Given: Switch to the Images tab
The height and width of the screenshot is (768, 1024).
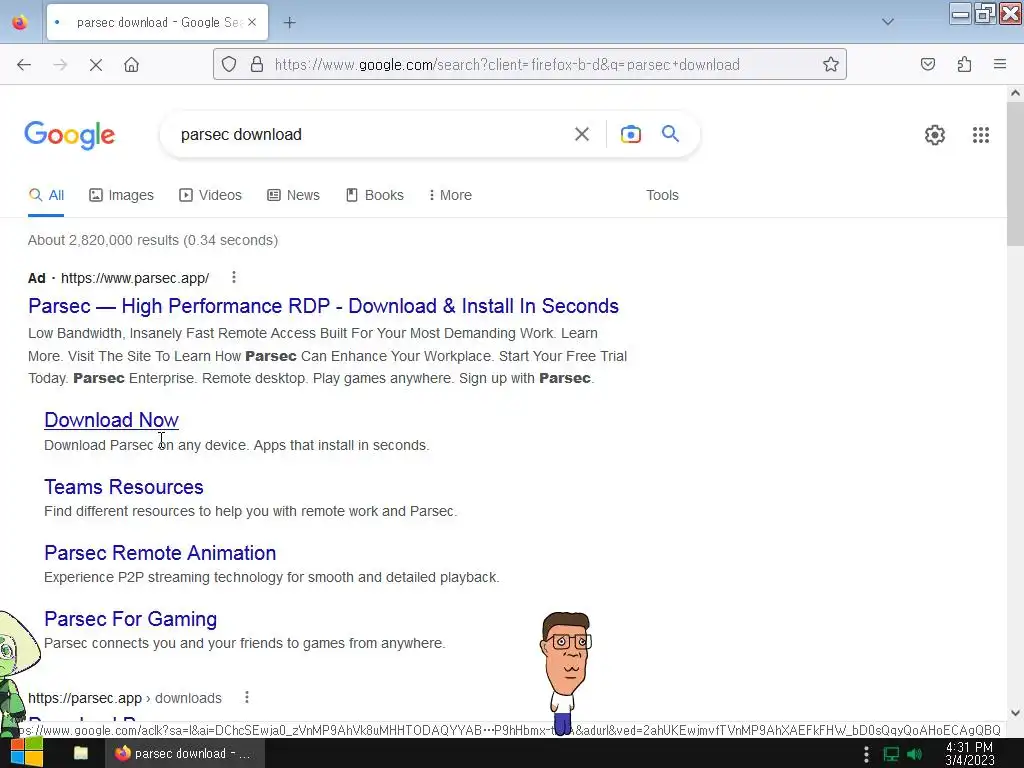Looking at the screenshot, I should coord(121,195).
